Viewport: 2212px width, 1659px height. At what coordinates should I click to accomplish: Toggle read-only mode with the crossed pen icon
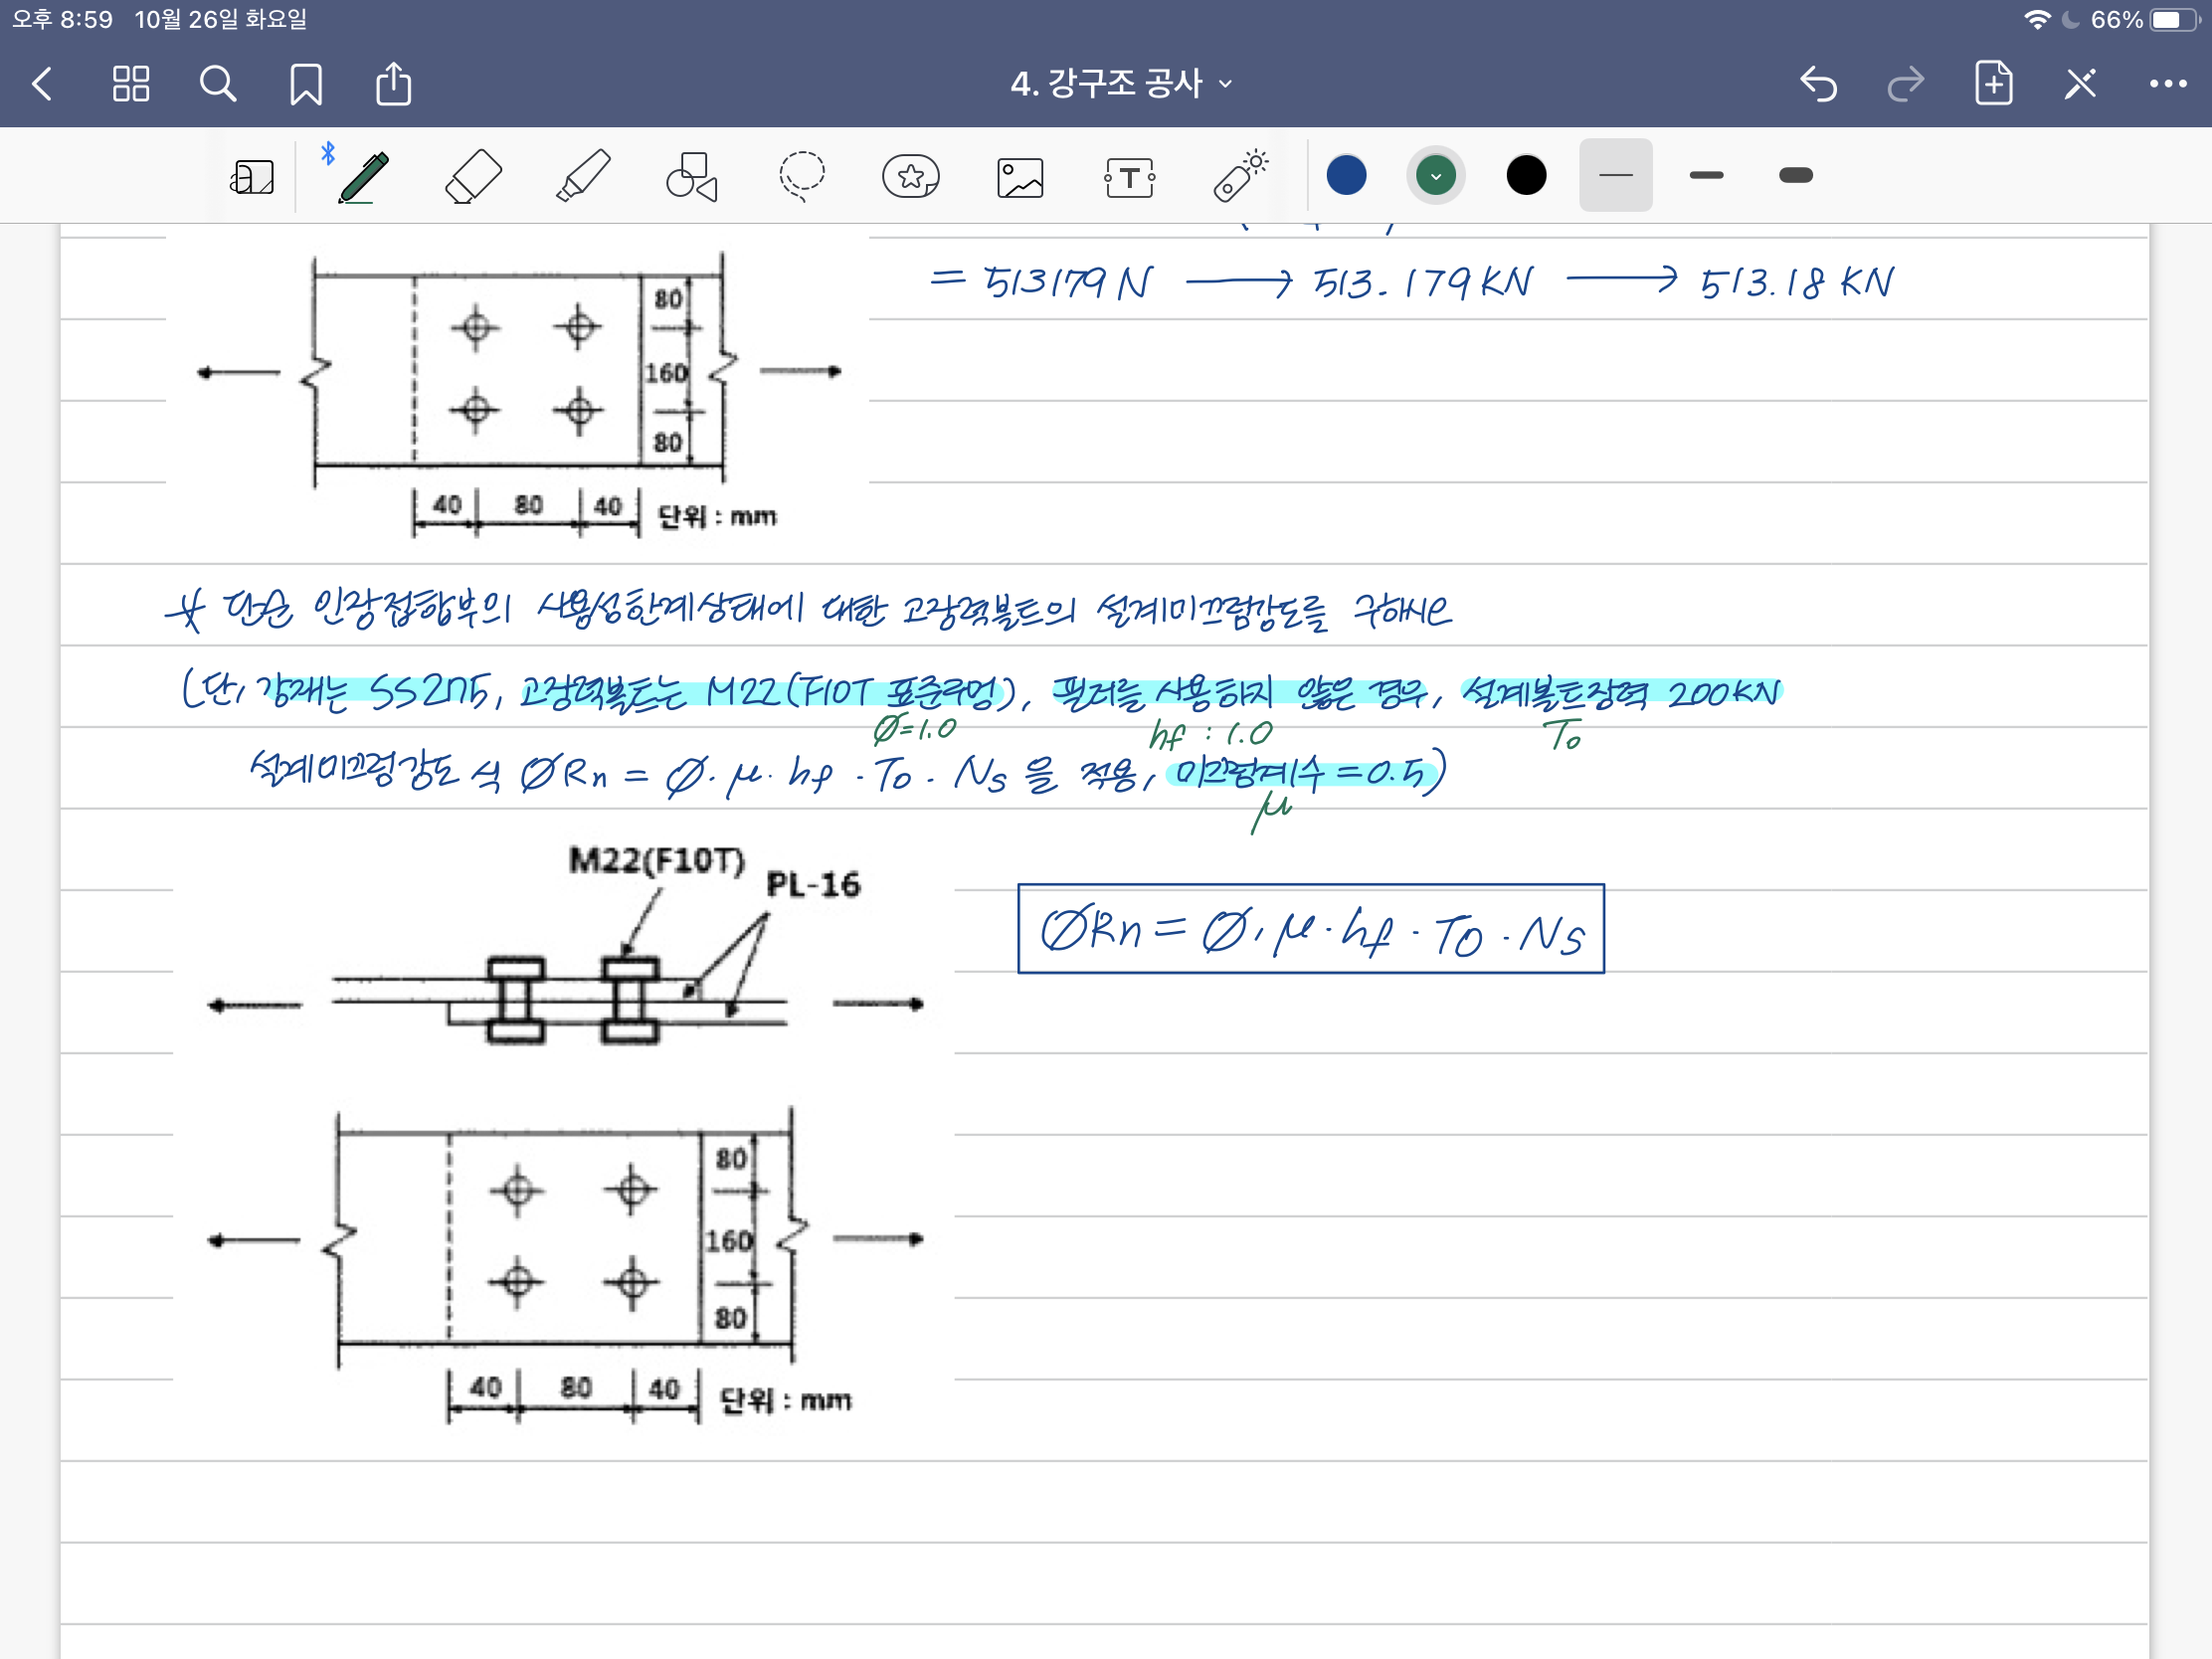pyautogui.click(x=2081, y=84)
